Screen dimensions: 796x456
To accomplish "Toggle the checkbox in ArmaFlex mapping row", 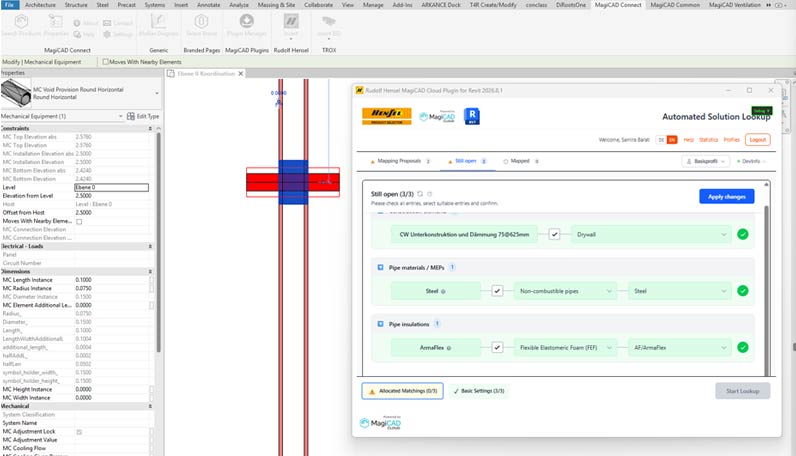I will (497, 347).
